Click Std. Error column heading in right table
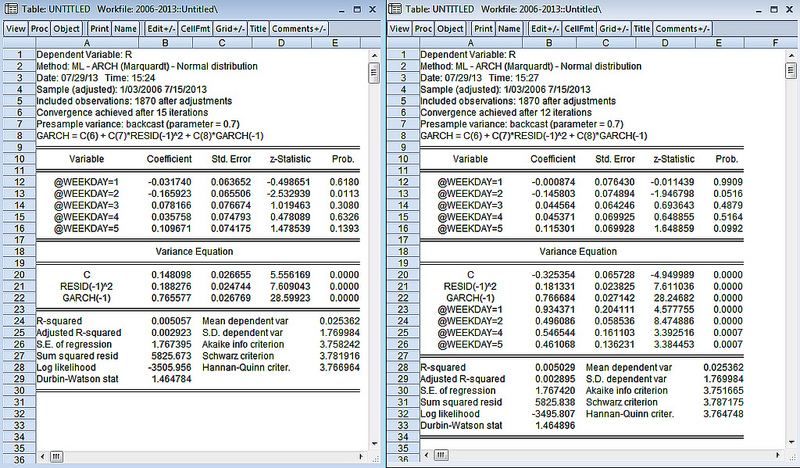 click(615, 159)
